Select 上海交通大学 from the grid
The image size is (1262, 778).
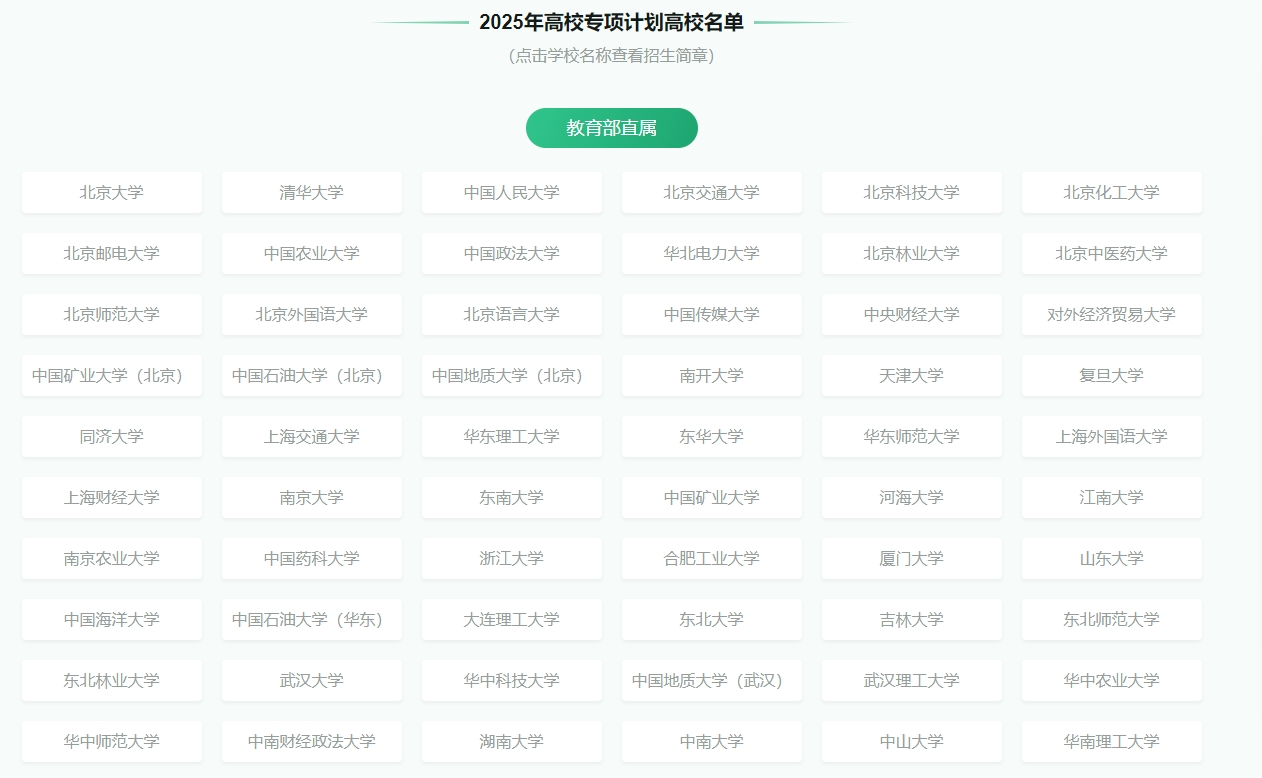tap(312, 436)
